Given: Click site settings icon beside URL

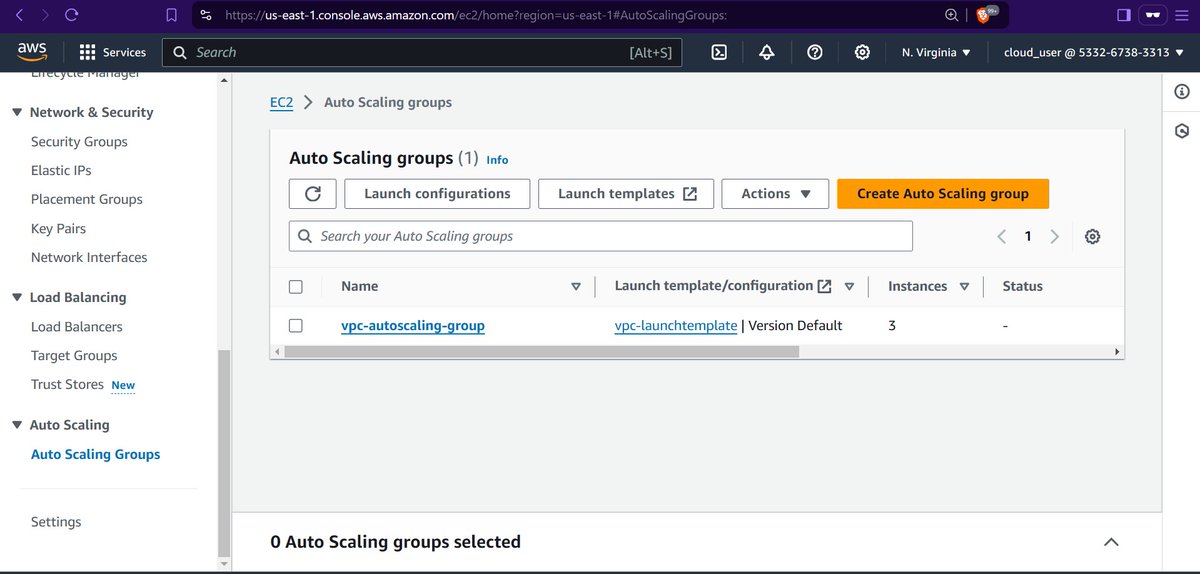Looking at the screenshot, I should point(205,15).
